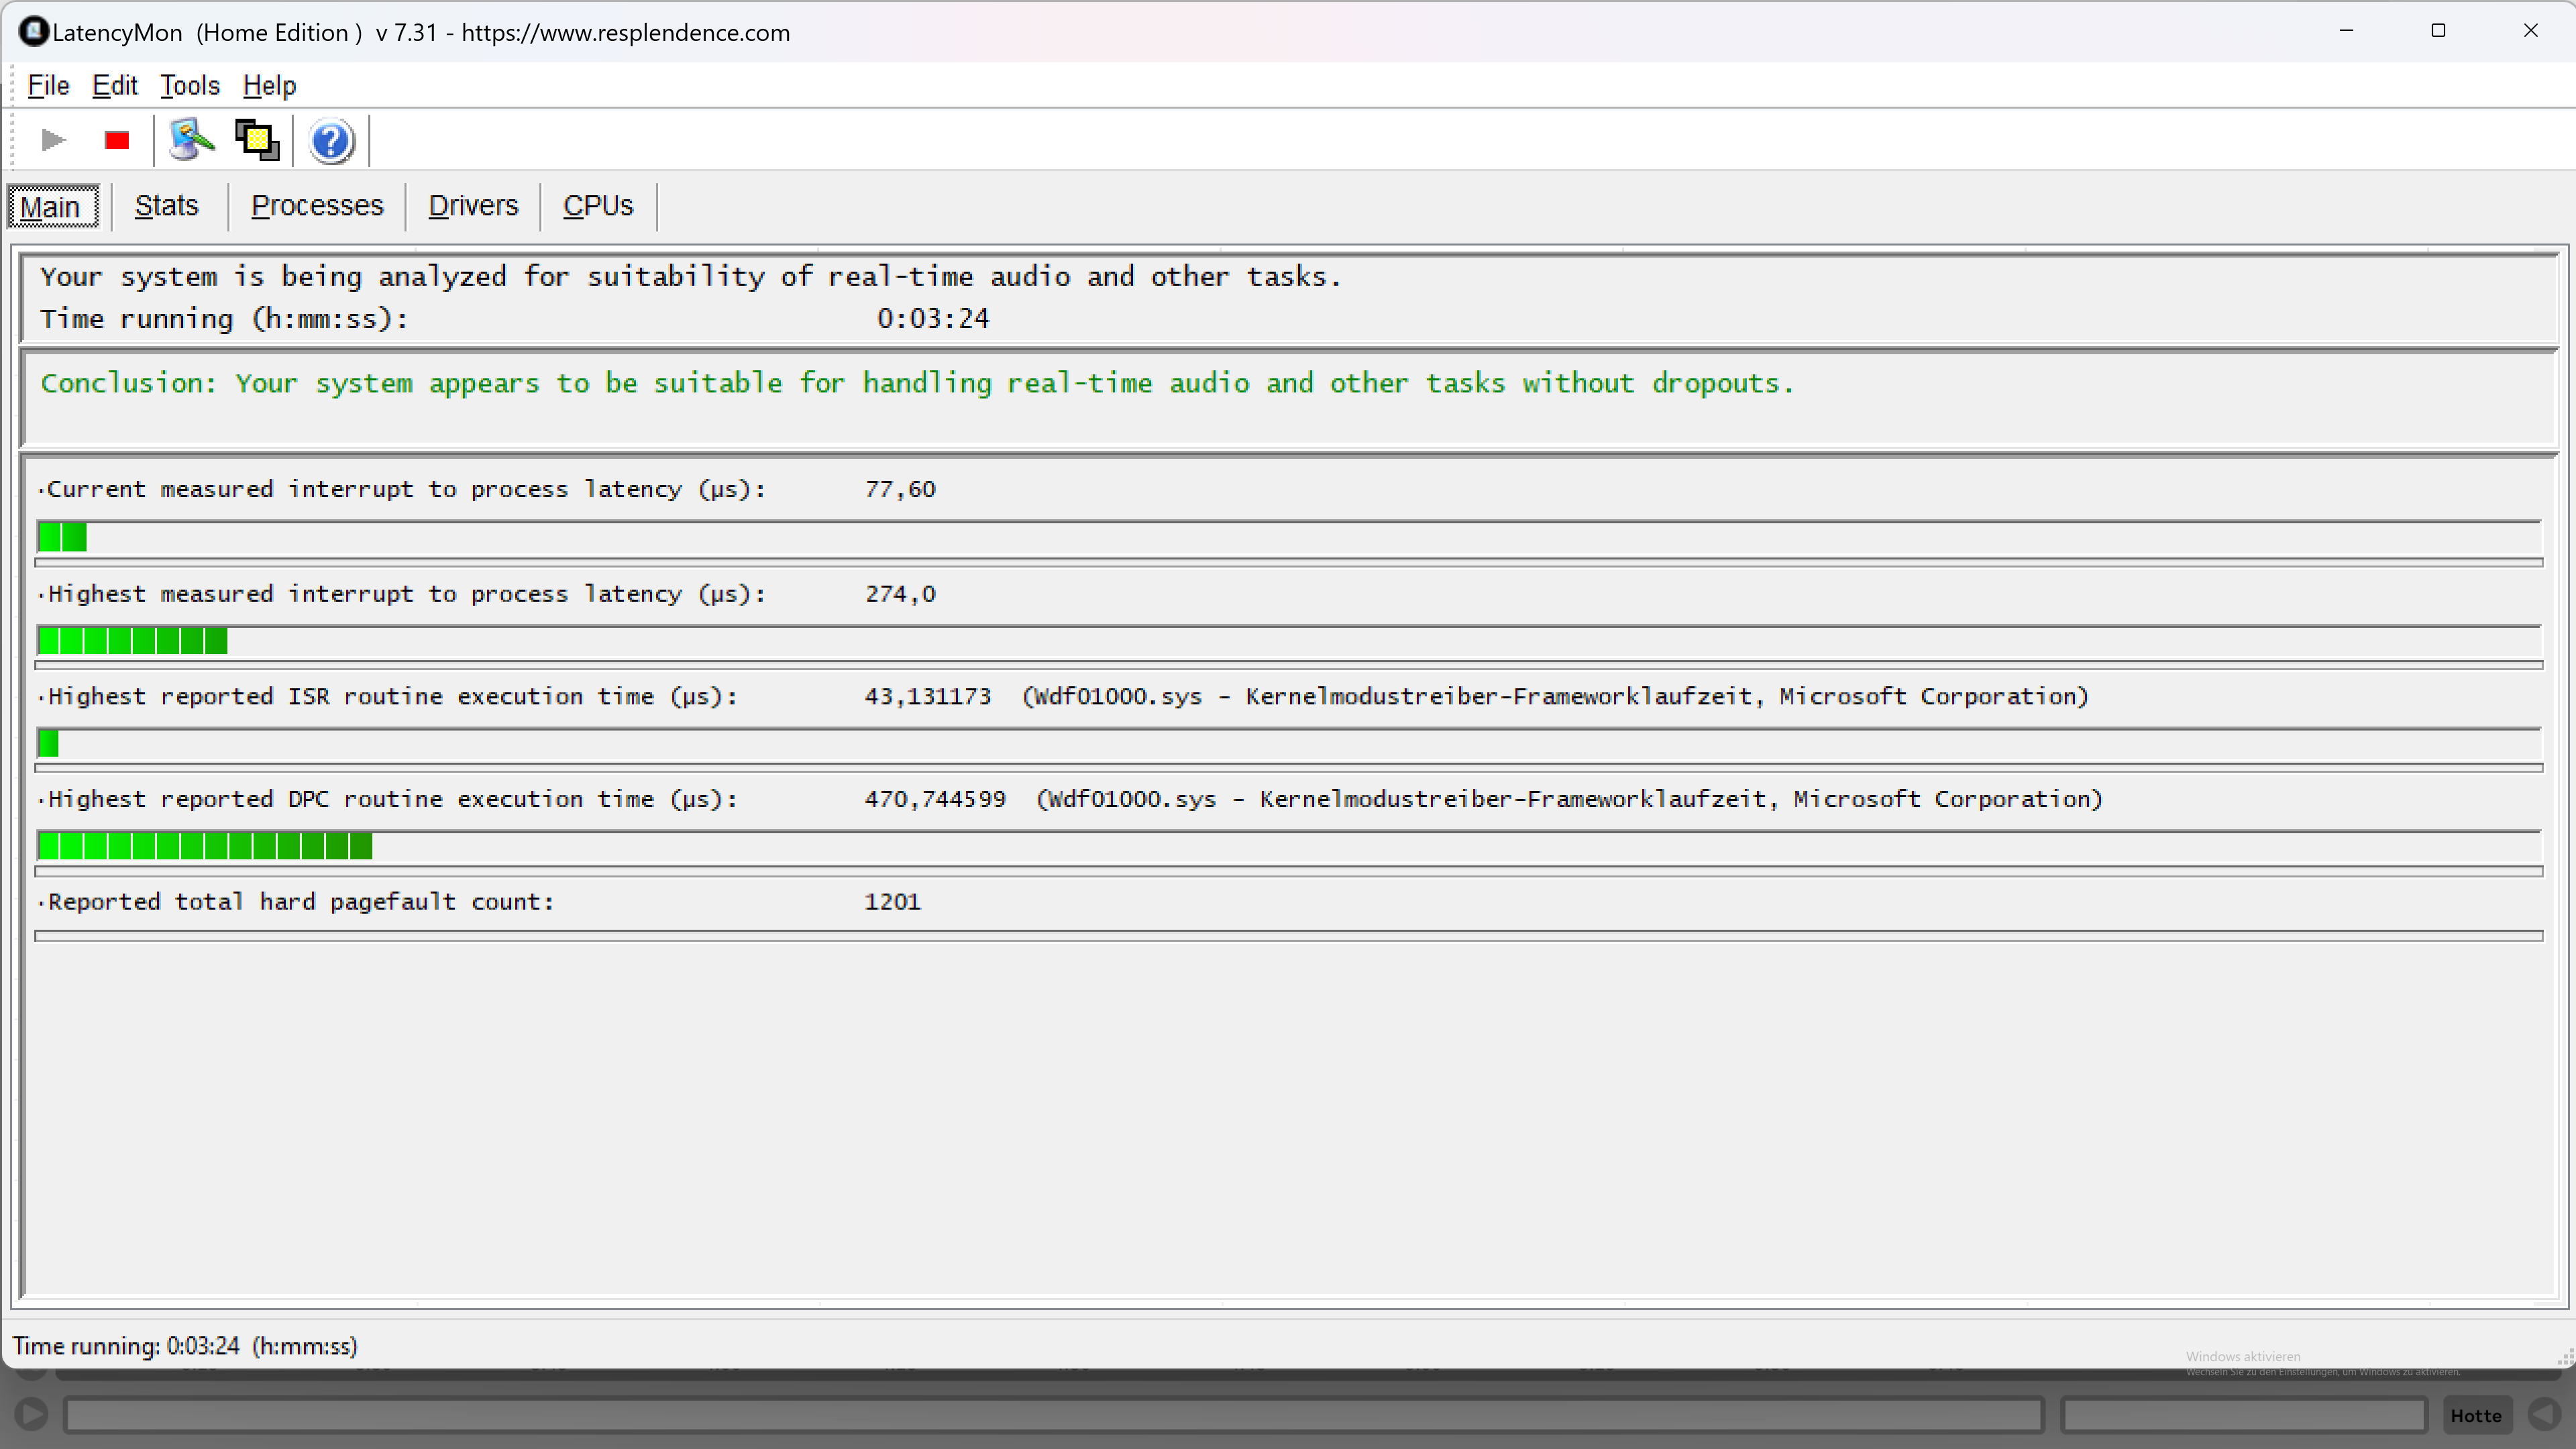Open the options wrench toolbar icon
This screenshot has height=1449, width=2576.
click(191, 140)
